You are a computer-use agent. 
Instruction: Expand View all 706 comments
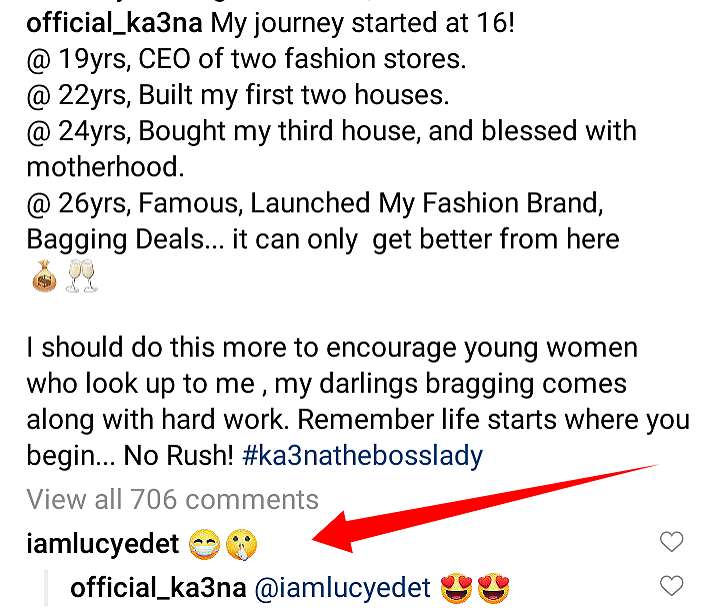tap(172, 499)
